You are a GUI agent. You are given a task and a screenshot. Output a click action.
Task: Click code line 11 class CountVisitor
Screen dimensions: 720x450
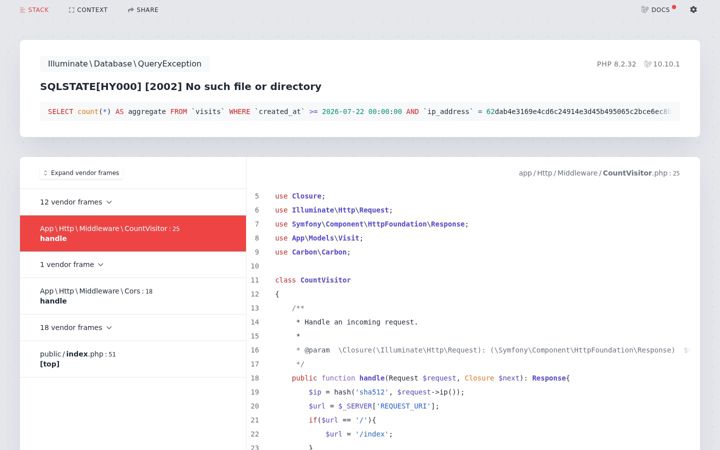pos(313,280)
